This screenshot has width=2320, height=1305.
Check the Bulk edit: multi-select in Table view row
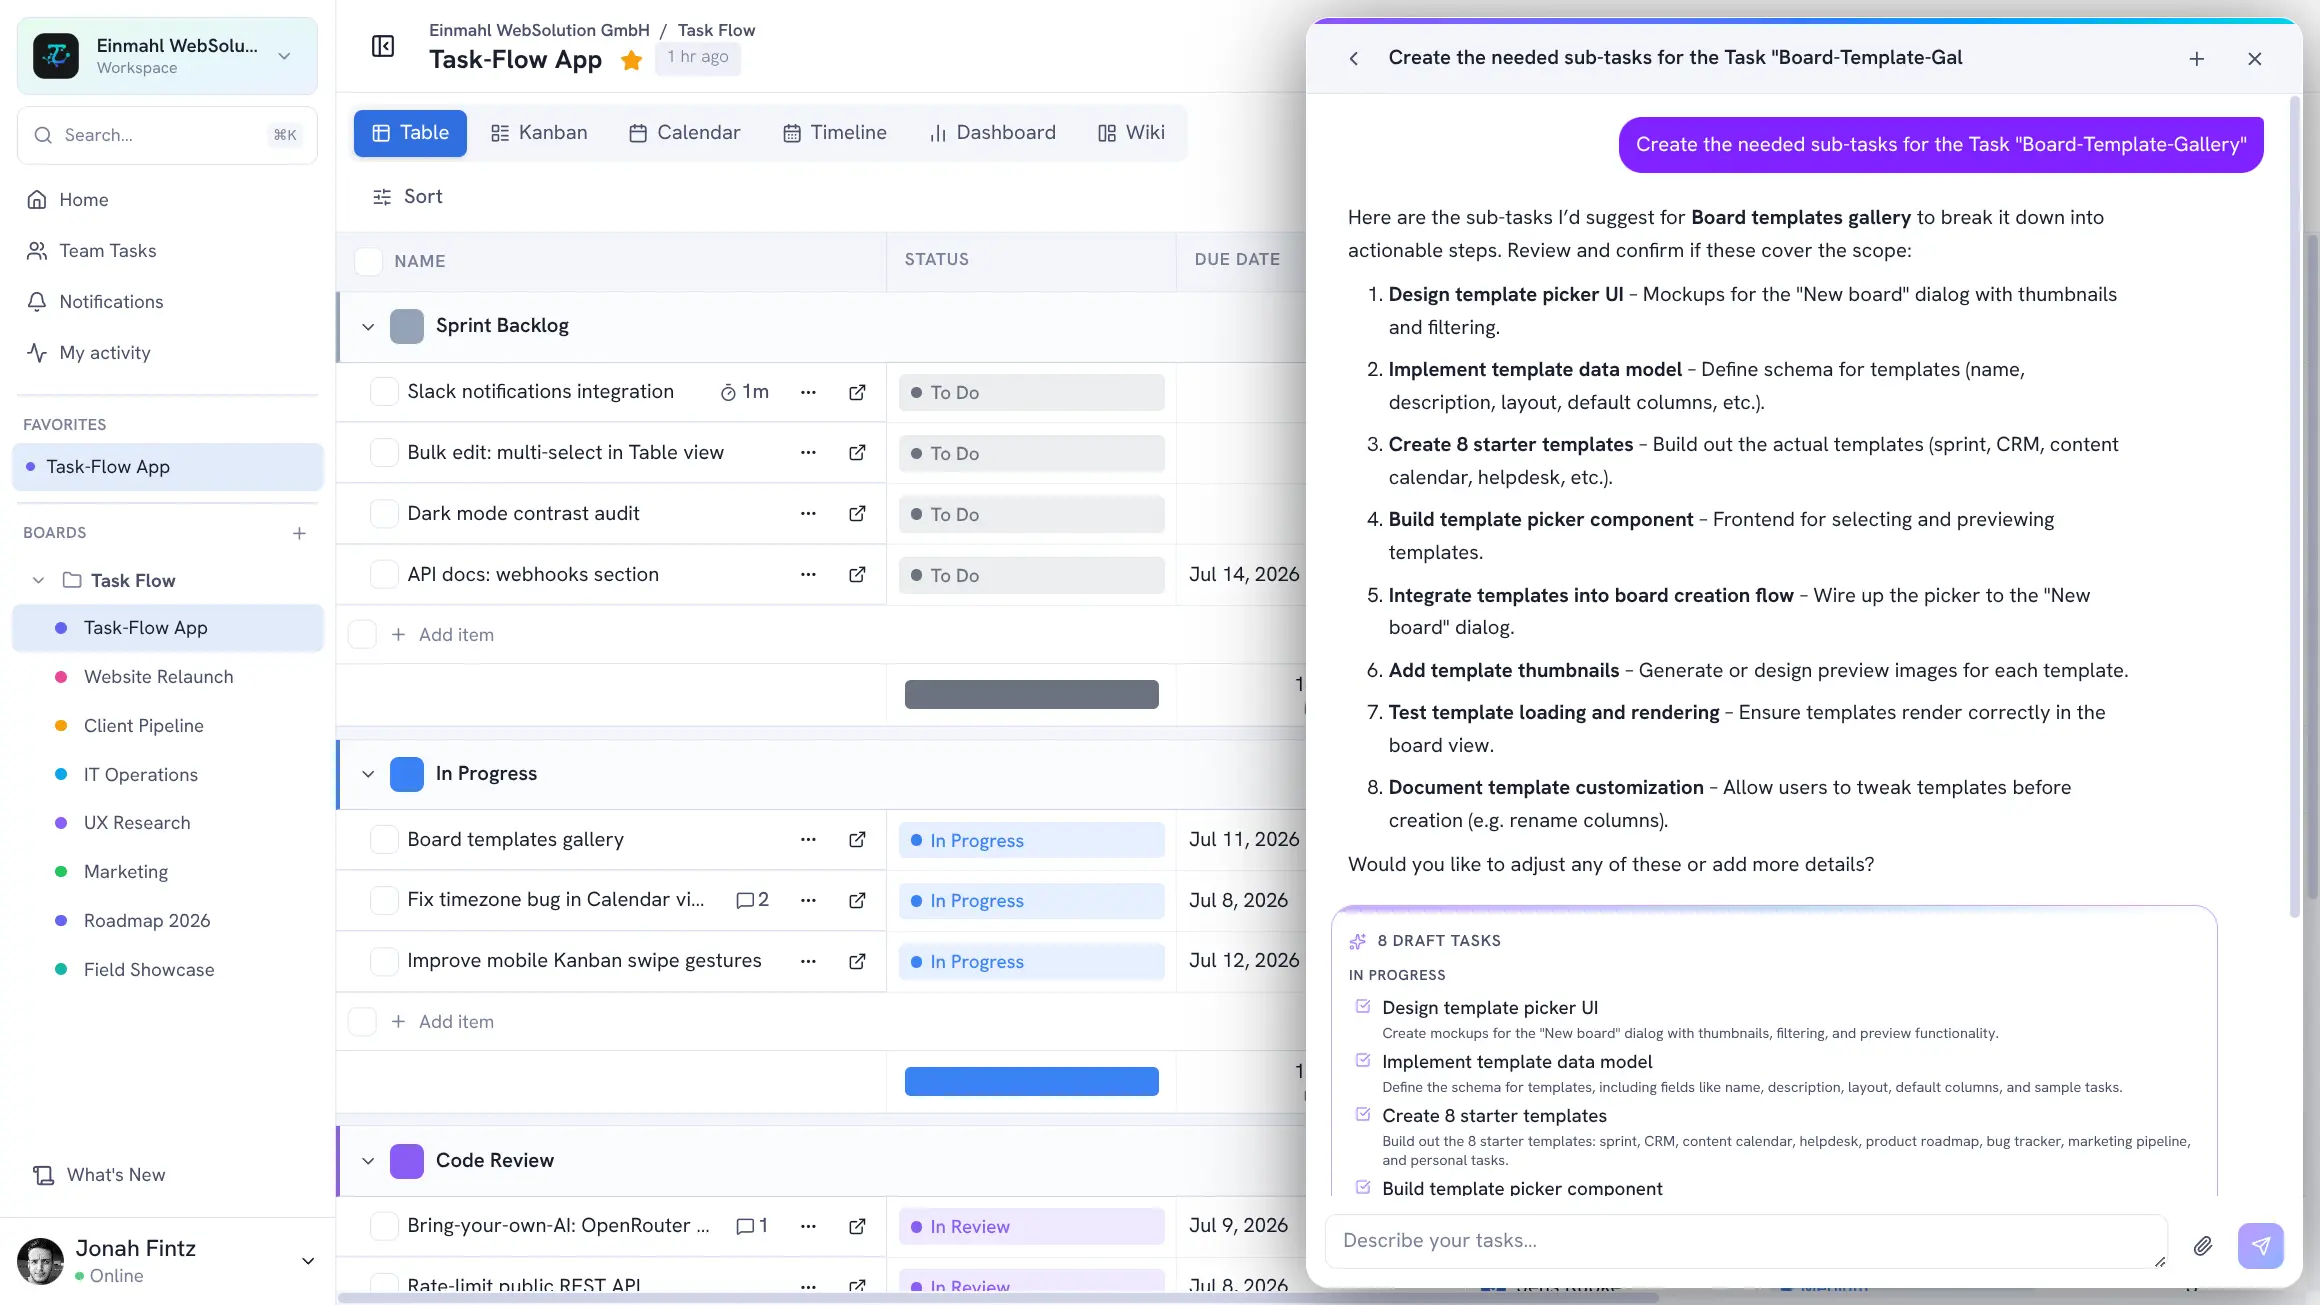(x=384, y=453)
